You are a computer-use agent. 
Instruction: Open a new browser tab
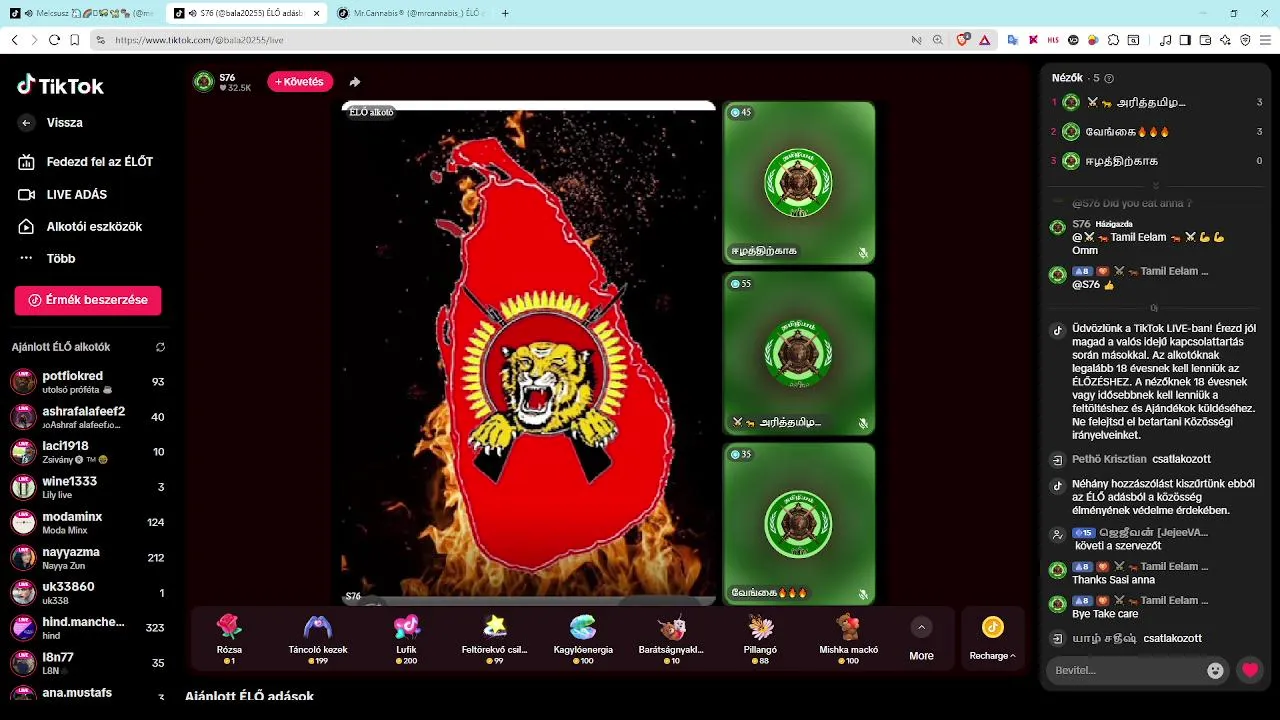[505, 13]
